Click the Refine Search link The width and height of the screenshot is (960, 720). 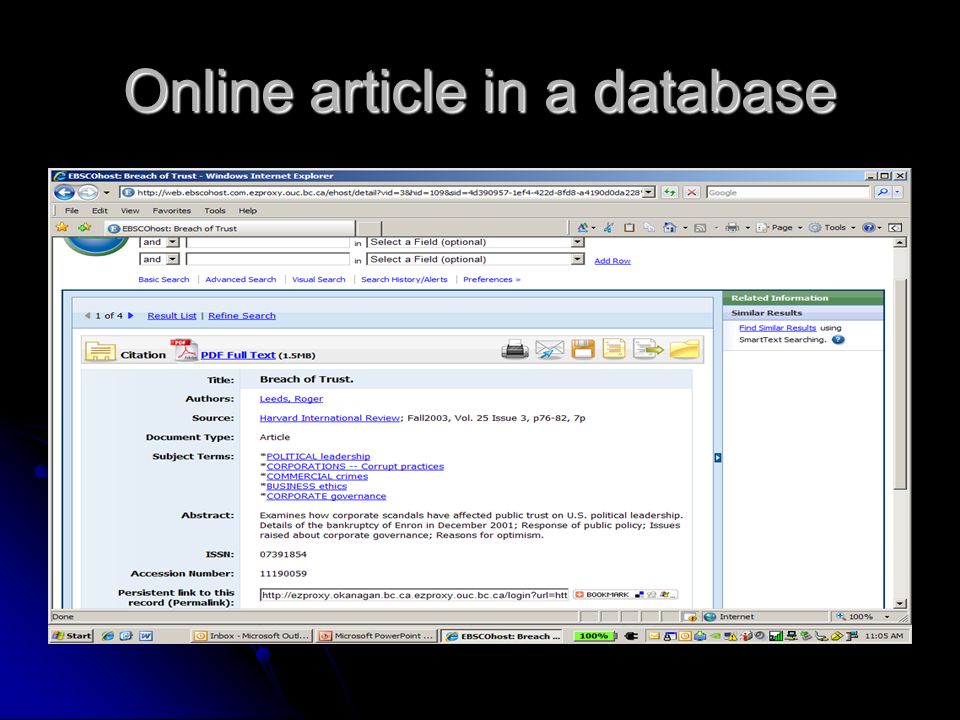tap(242, 316)
